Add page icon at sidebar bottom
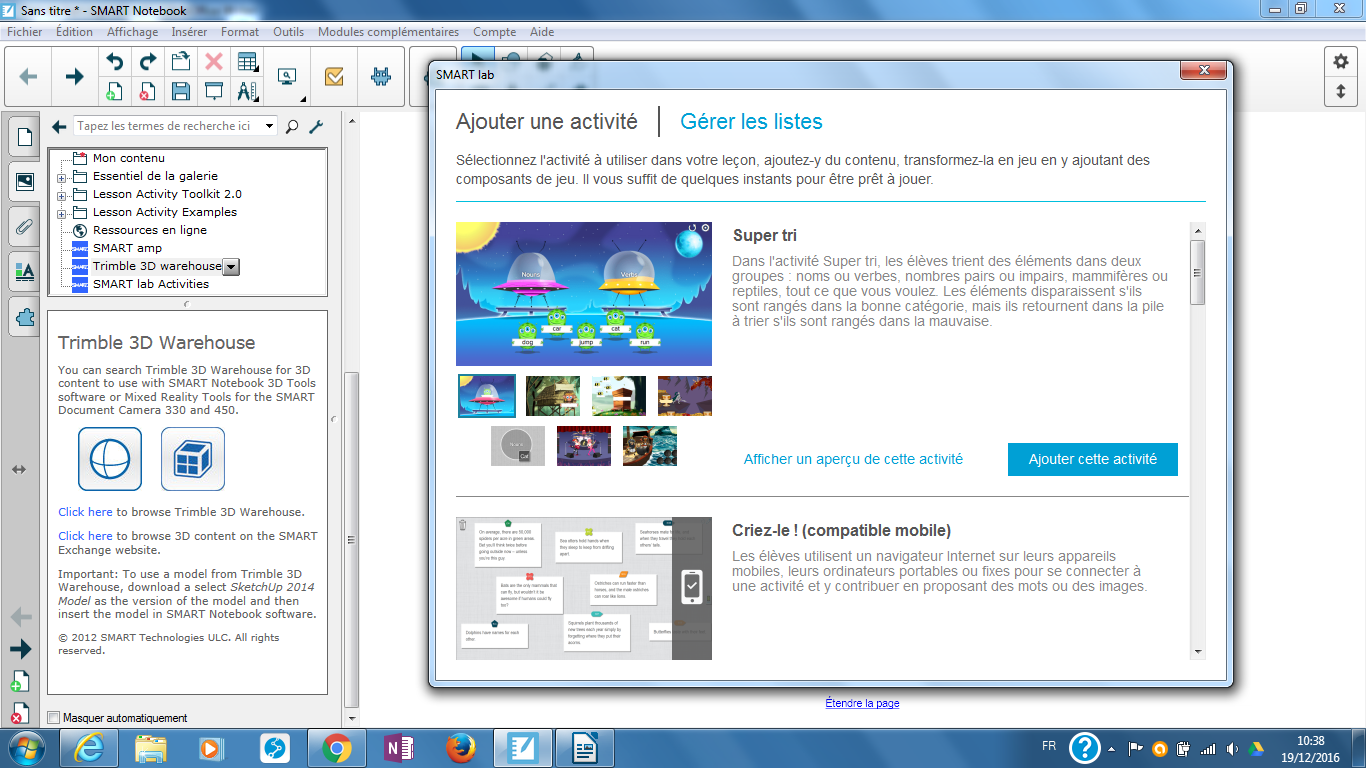This screenshot has height=768, width=1366. [19, 683]
